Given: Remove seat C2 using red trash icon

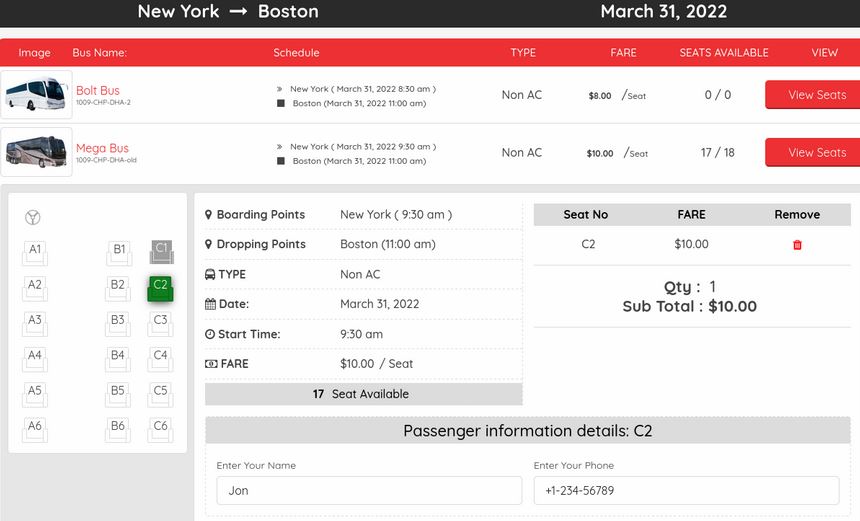Looking at the screenshot, I should (x=797, y=245).
